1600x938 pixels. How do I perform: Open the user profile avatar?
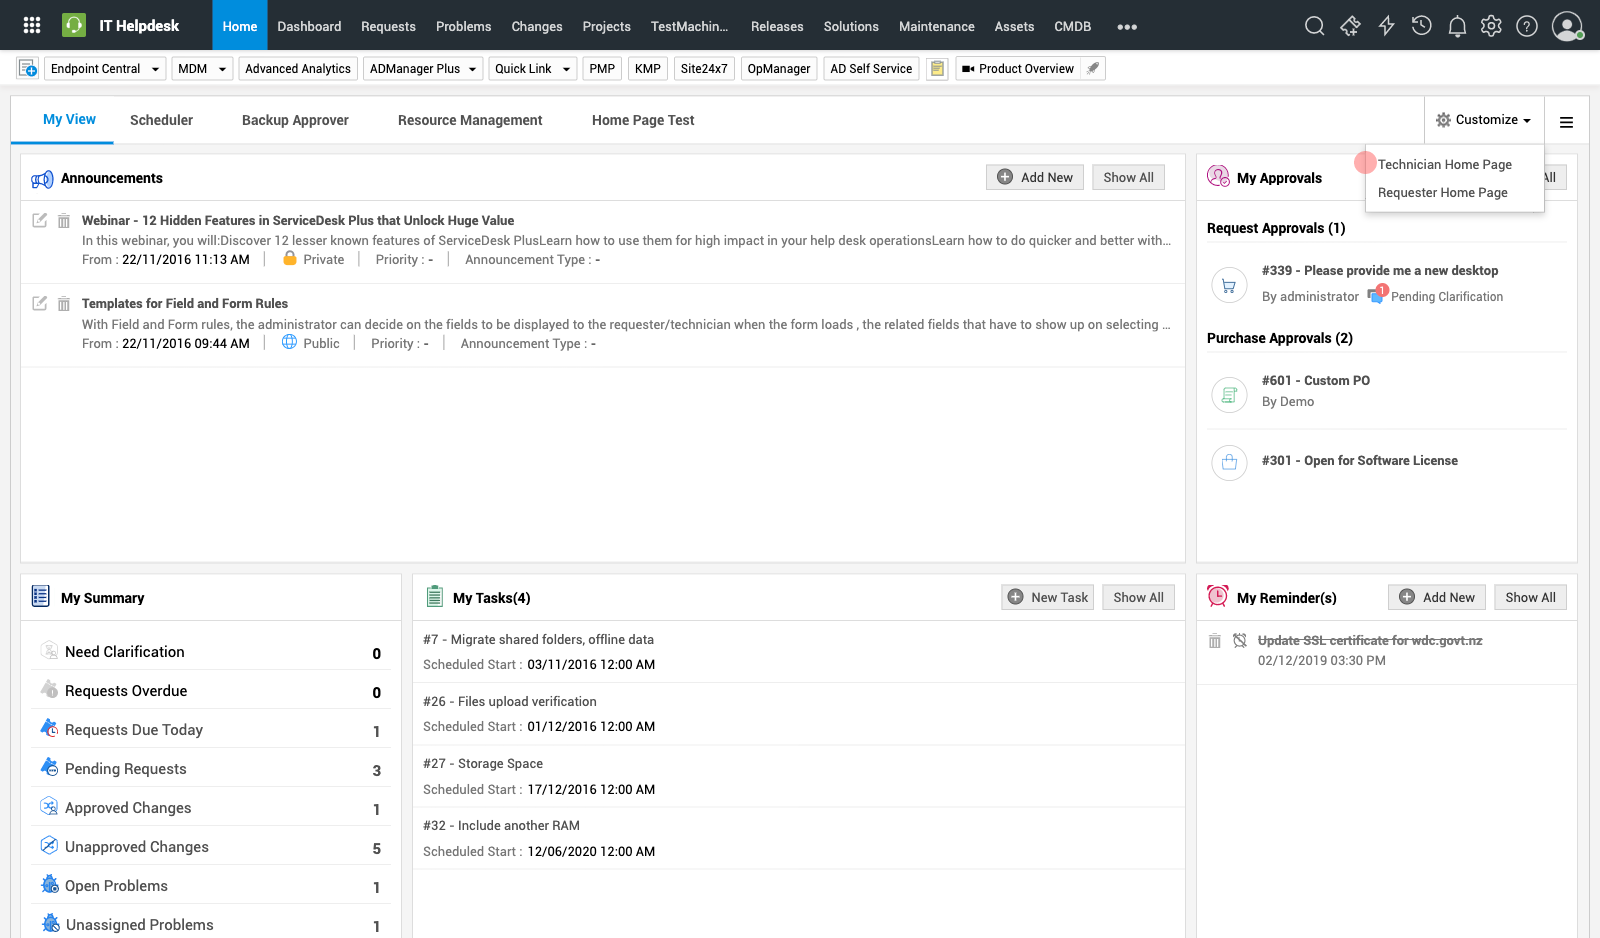coord(1566,26)
